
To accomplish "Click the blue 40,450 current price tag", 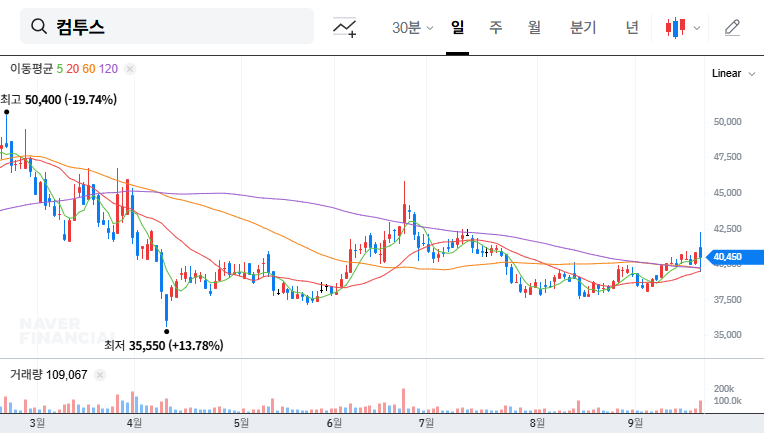I will (x=726, y=257).
